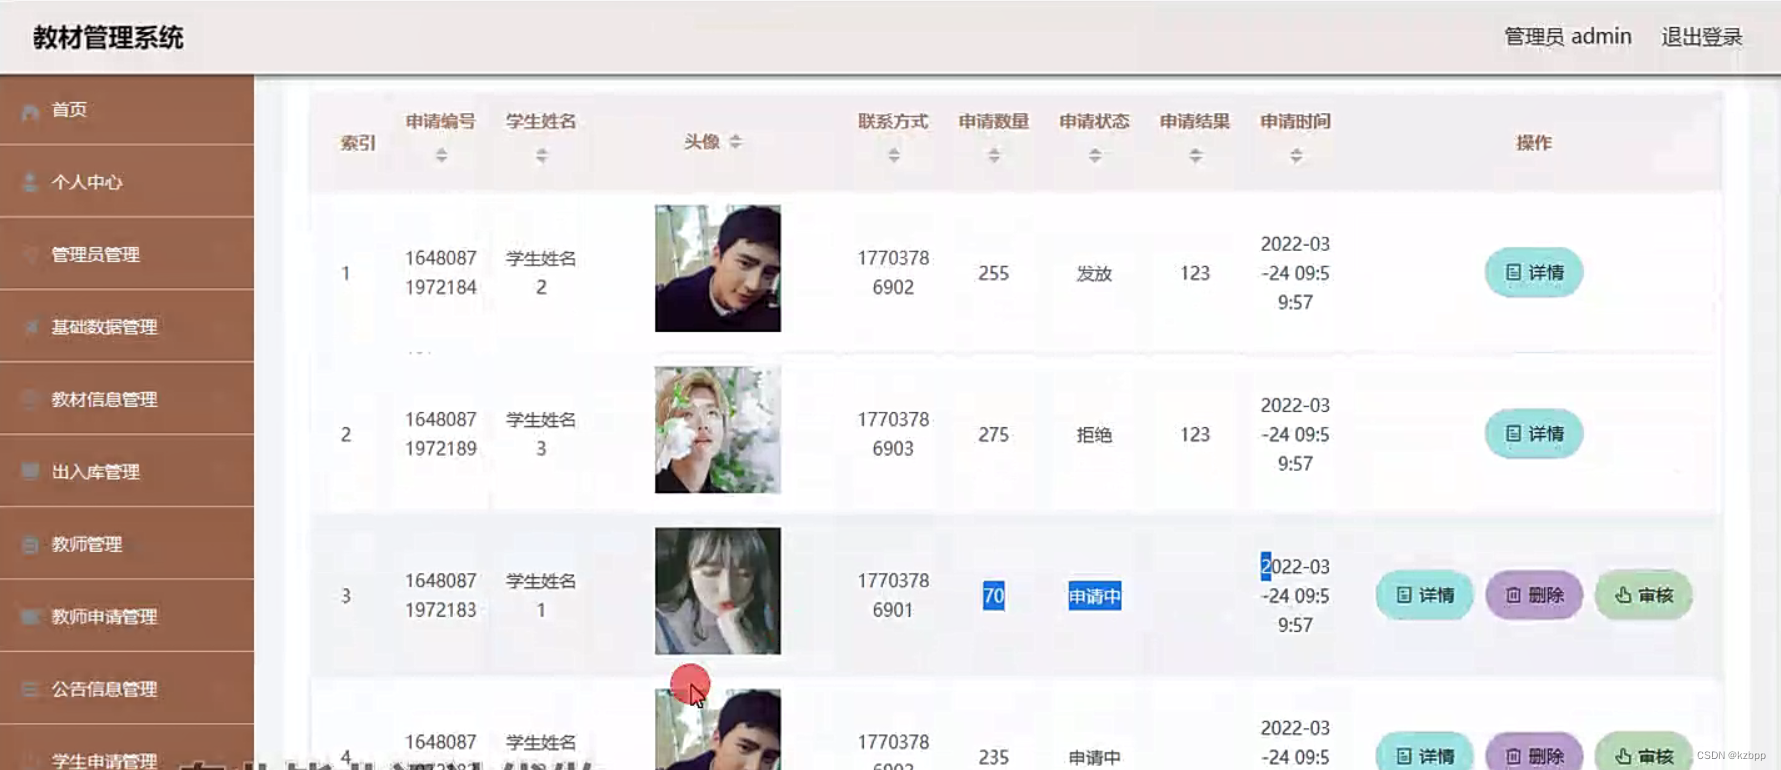Click the icon beside 公告信息管理
1781x770 pixels.
coord(31,689)
